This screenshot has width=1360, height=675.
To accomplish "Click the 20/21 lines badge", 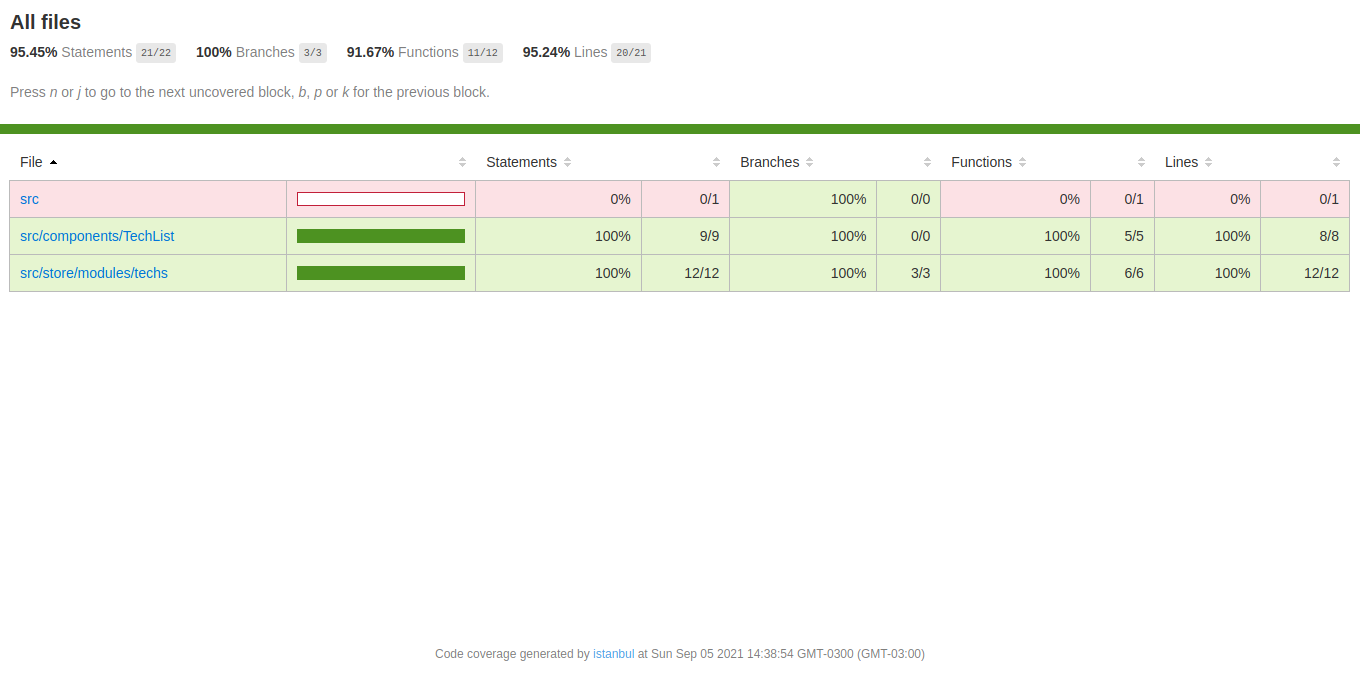I will pyautogui.click(x=631, y=53).
